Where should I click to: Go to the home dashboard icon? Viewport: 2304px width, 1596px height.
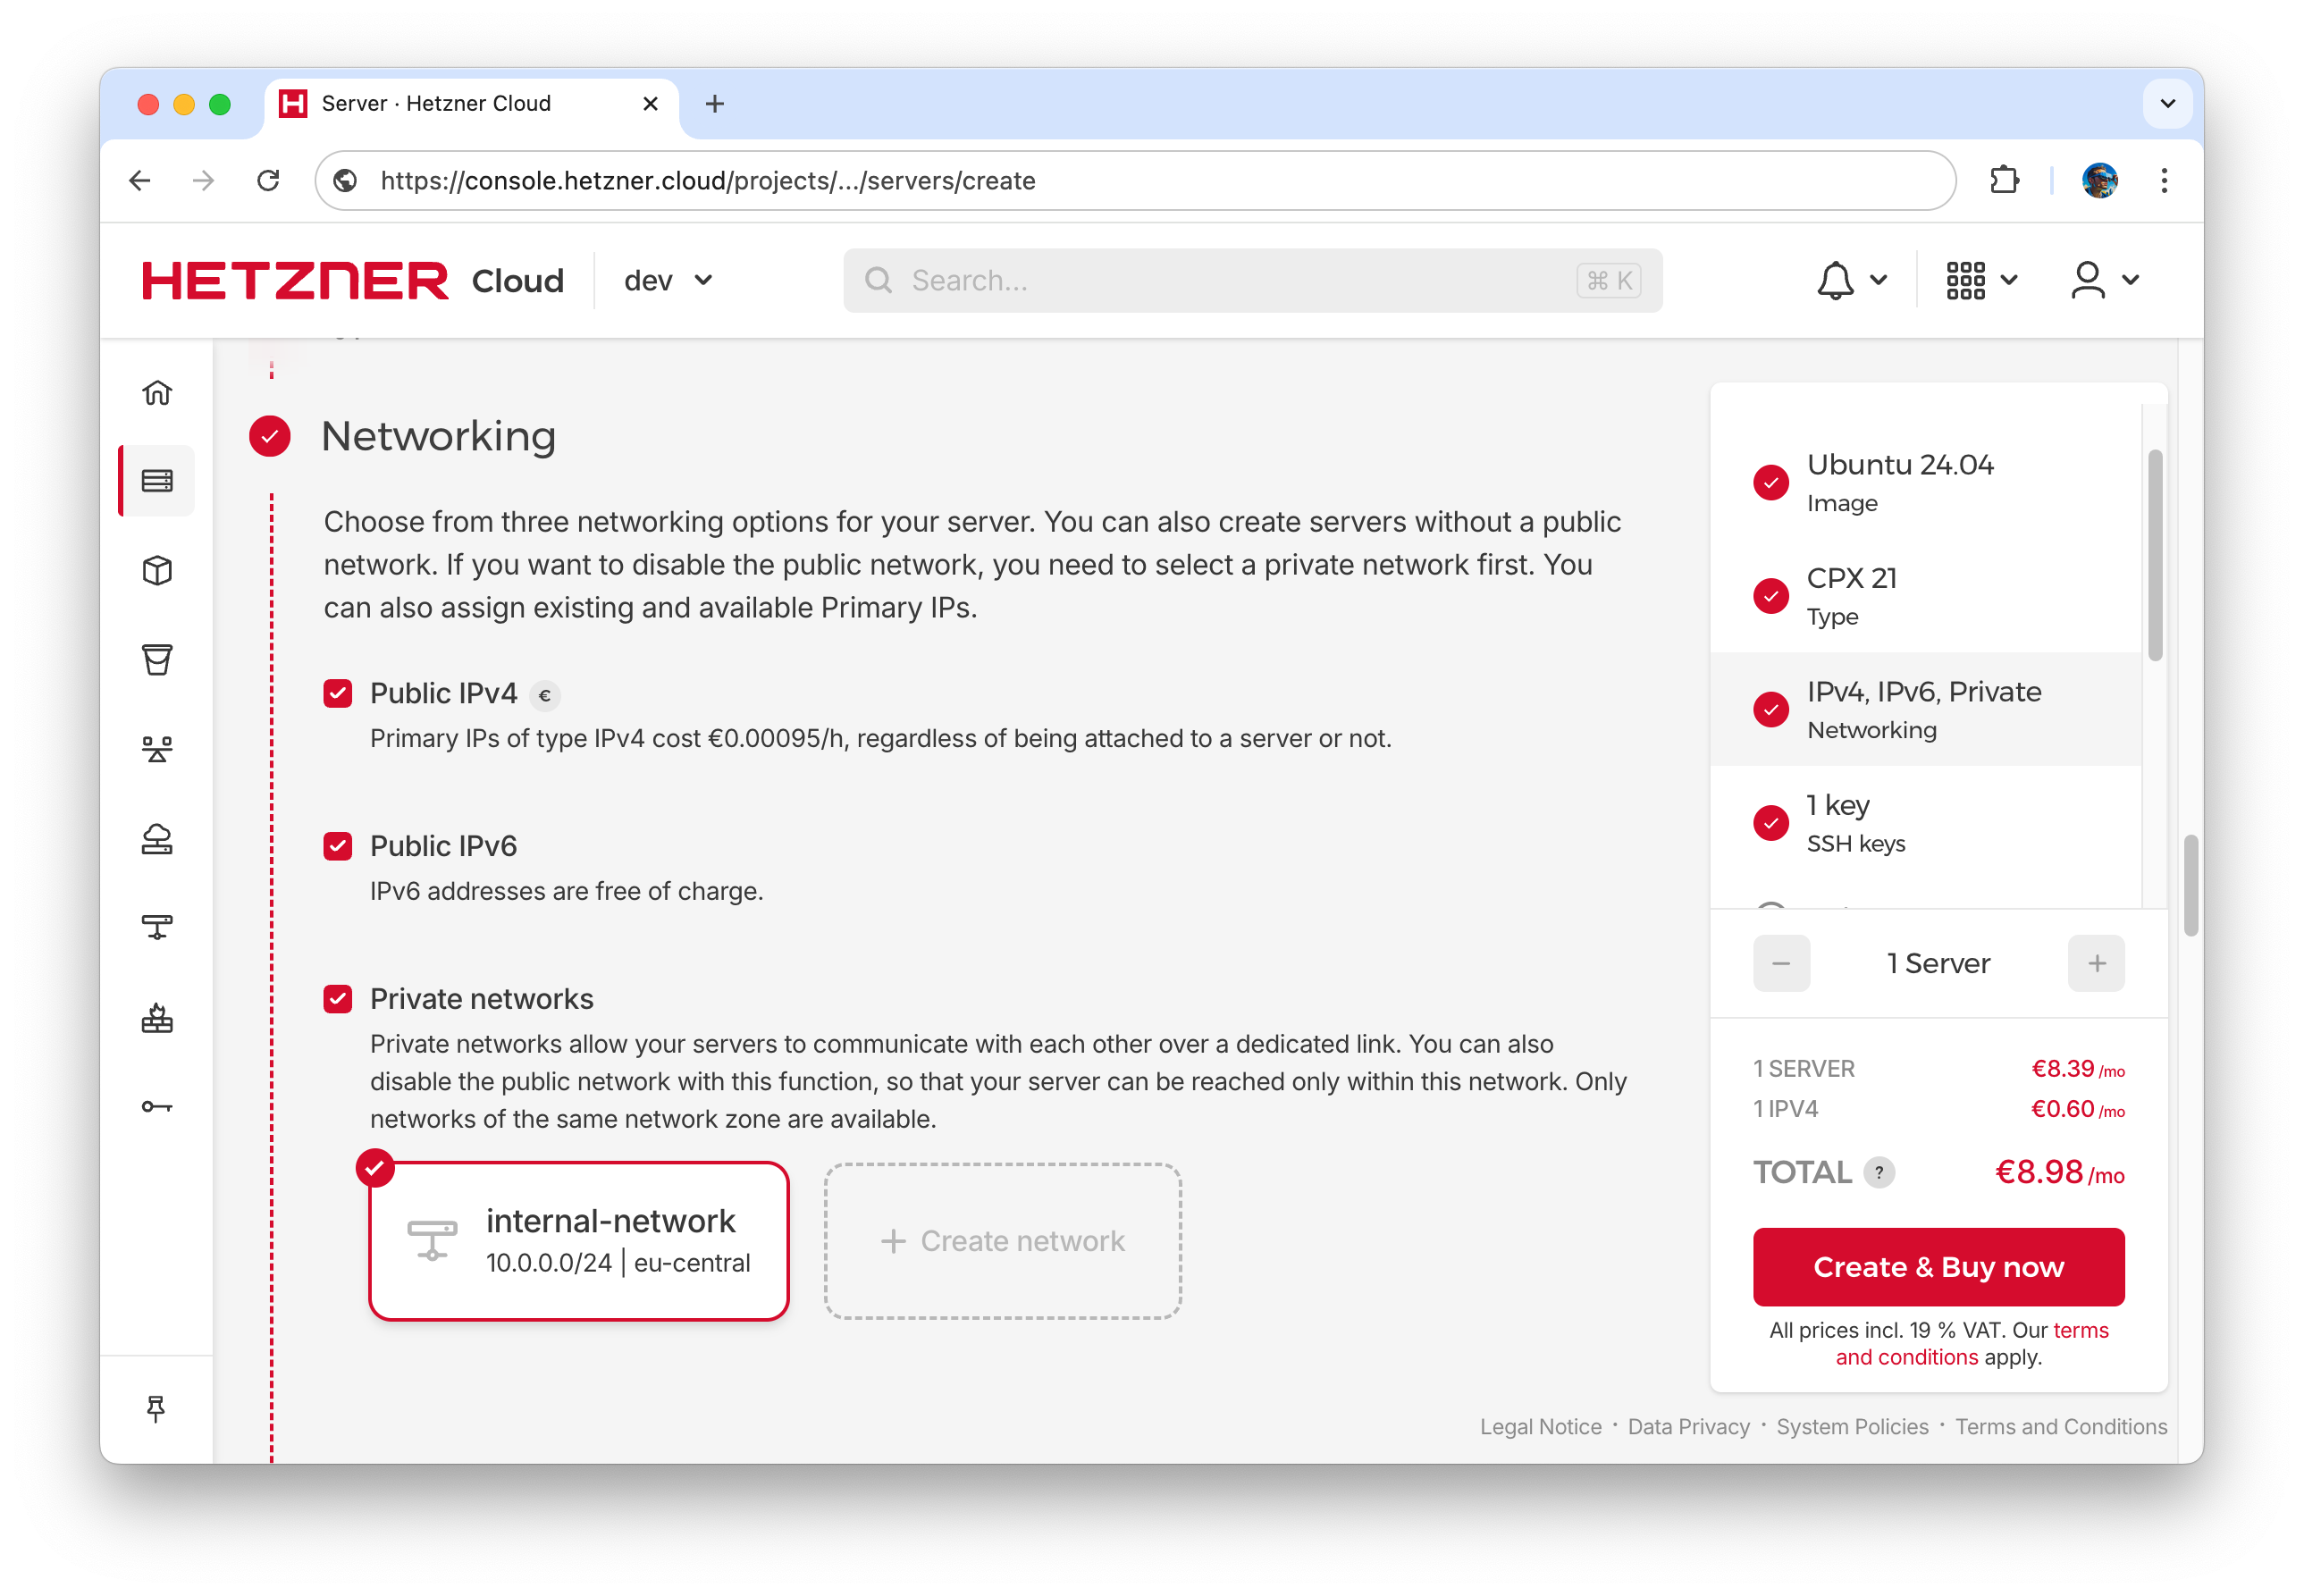coord(157,392)
